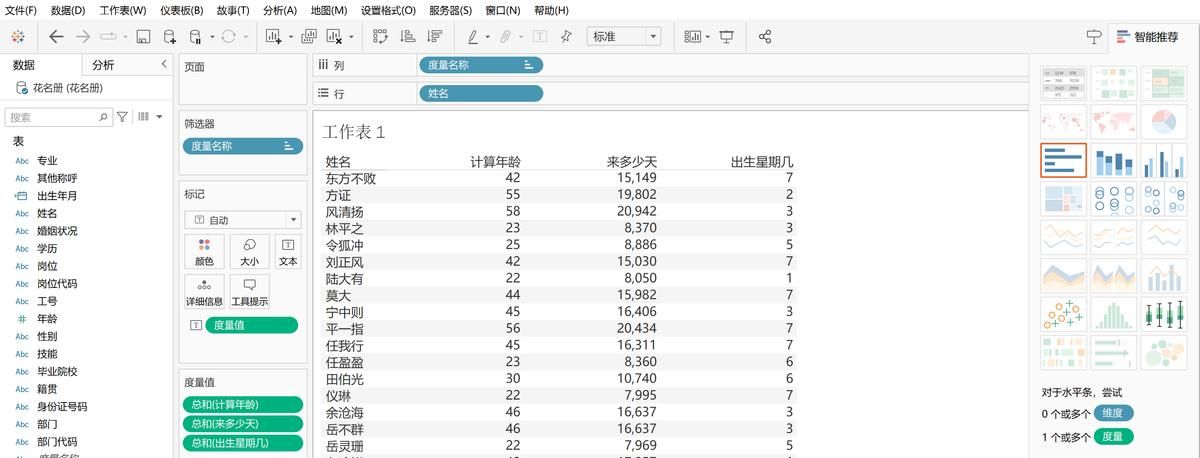Click the redo forward arrow icon
Viewport: 1200px width, 458px height.
83,36
